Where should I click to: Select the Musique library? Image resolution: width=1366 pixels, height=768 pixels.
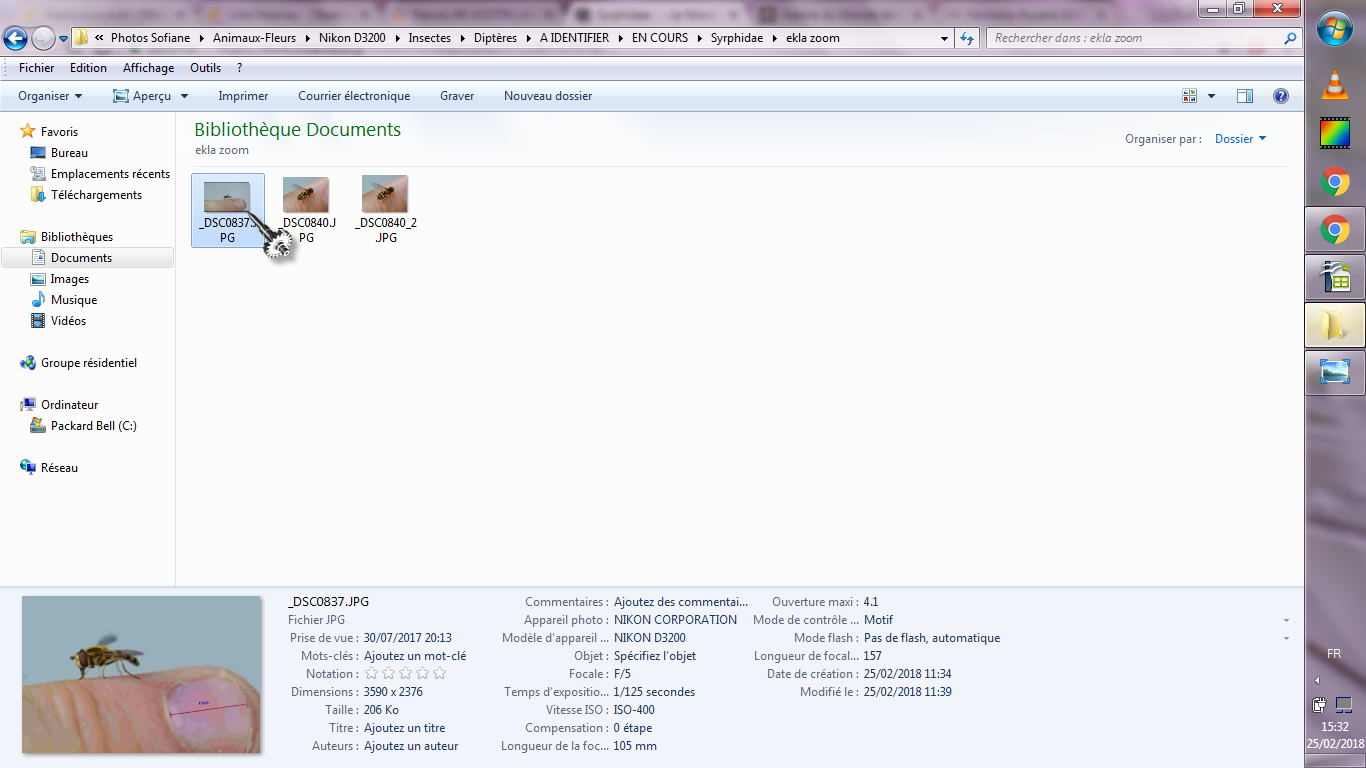point(74,300)
